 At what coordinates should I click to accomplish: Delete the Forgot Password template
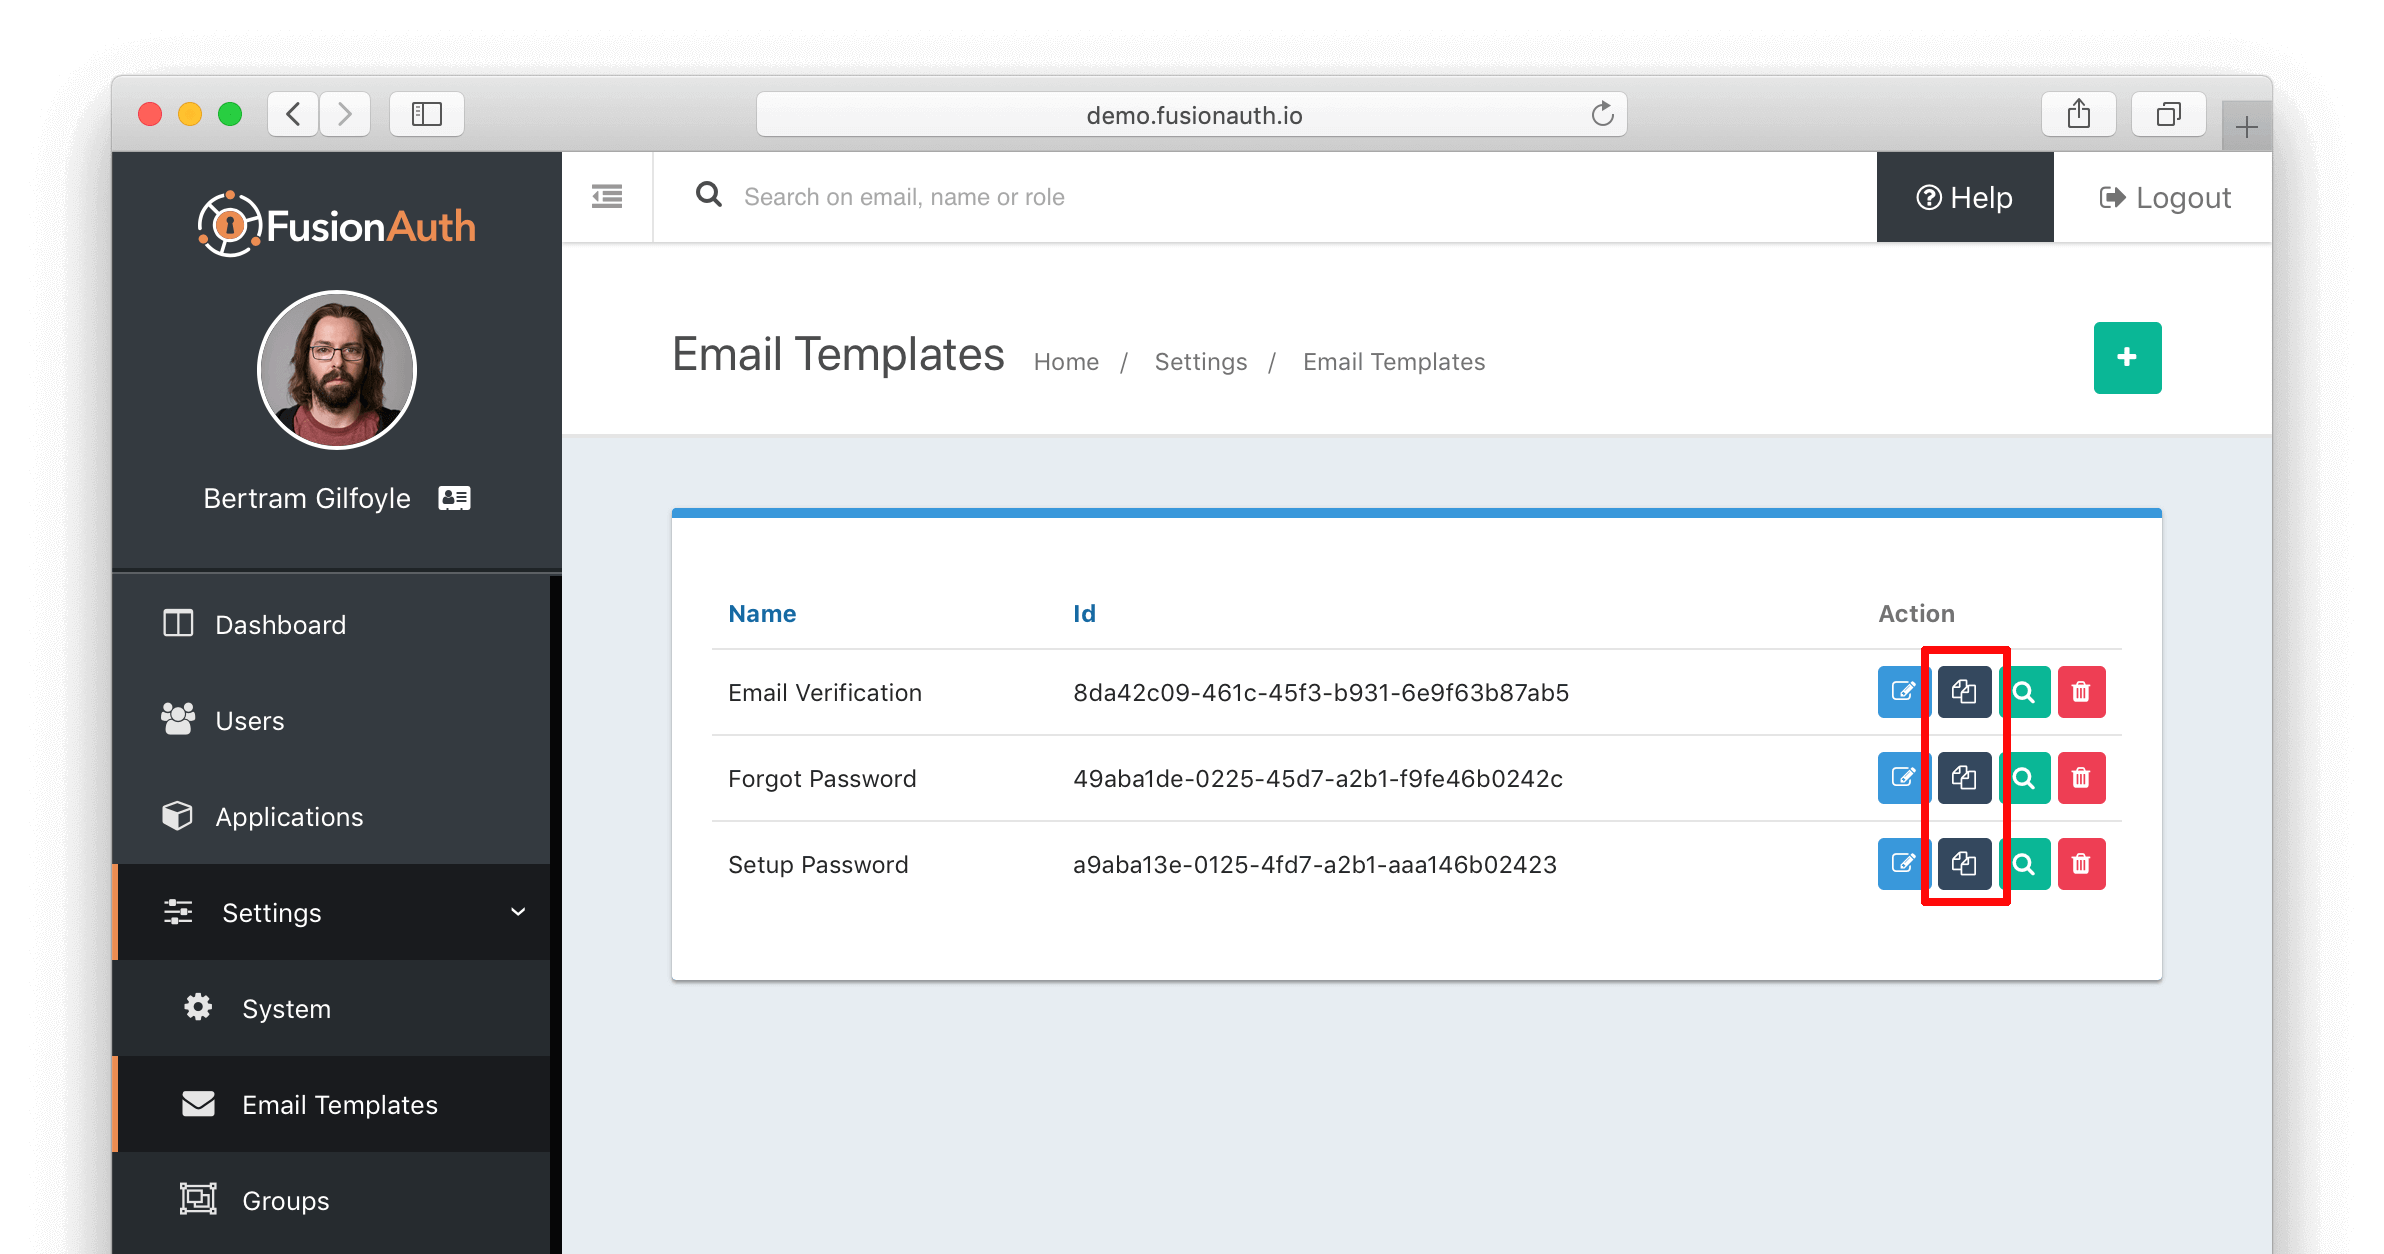(2081, 778)
